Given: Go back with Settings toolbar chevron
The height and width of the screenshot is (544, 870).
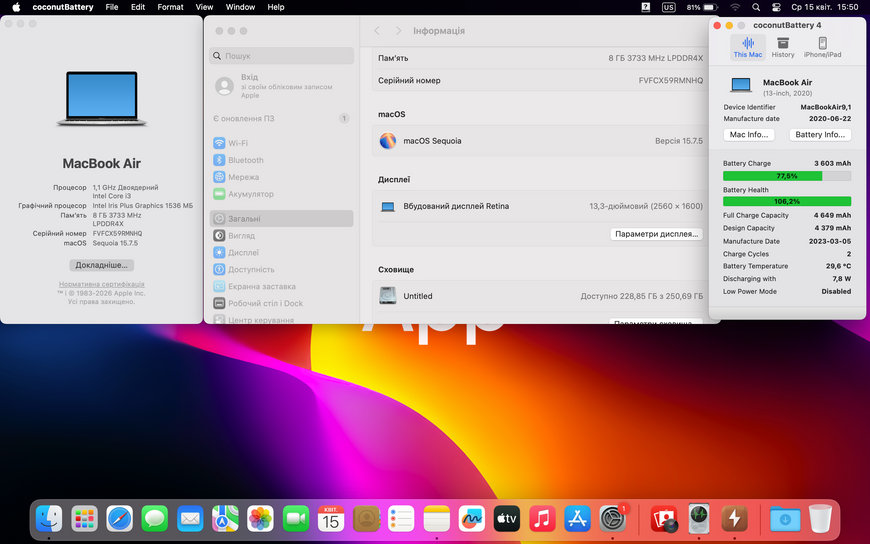Looking at the screenshot, I should 377,31.
